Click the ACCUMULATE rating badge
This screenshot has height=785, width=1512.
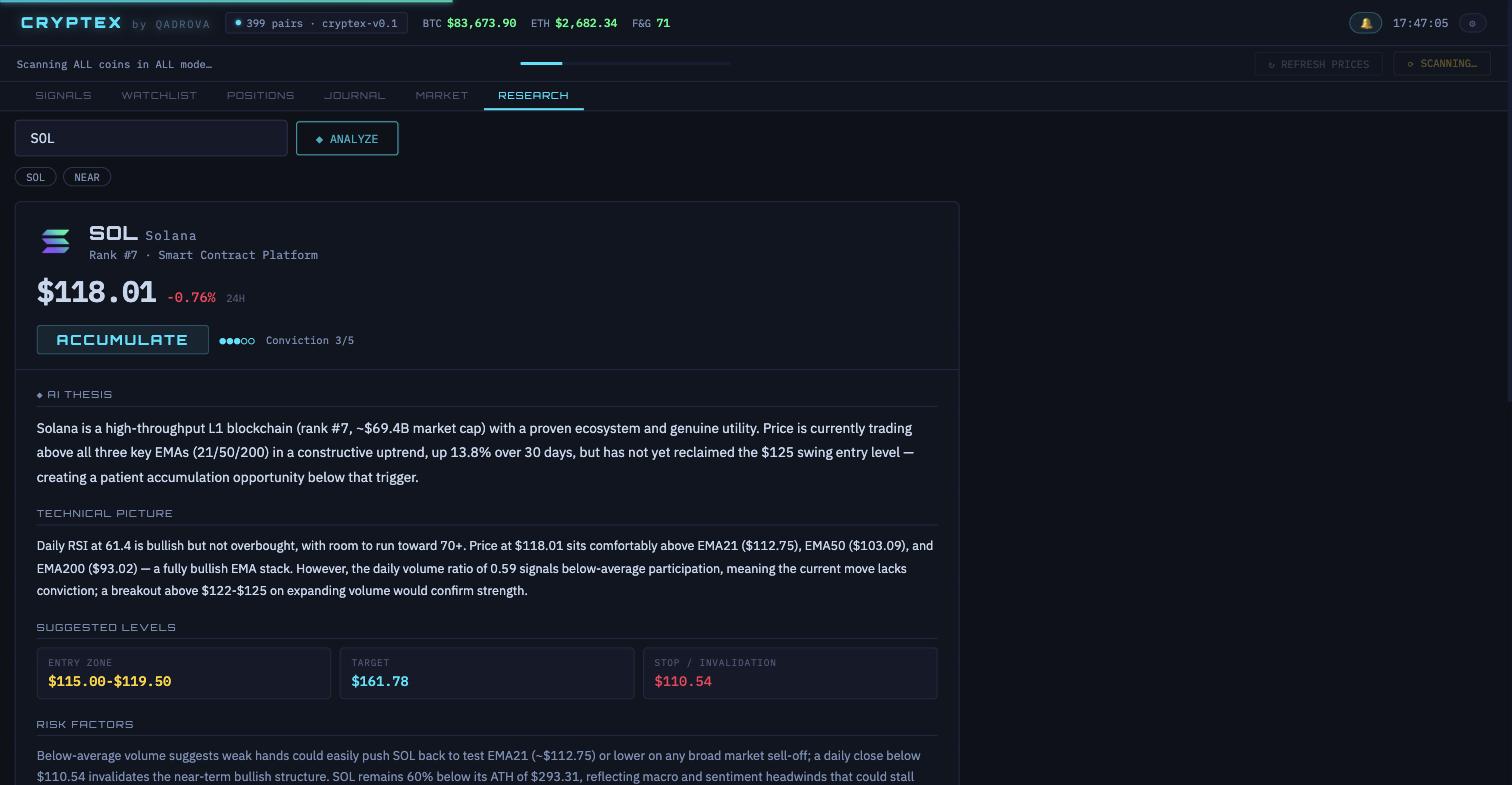click(x=123, y=340)
